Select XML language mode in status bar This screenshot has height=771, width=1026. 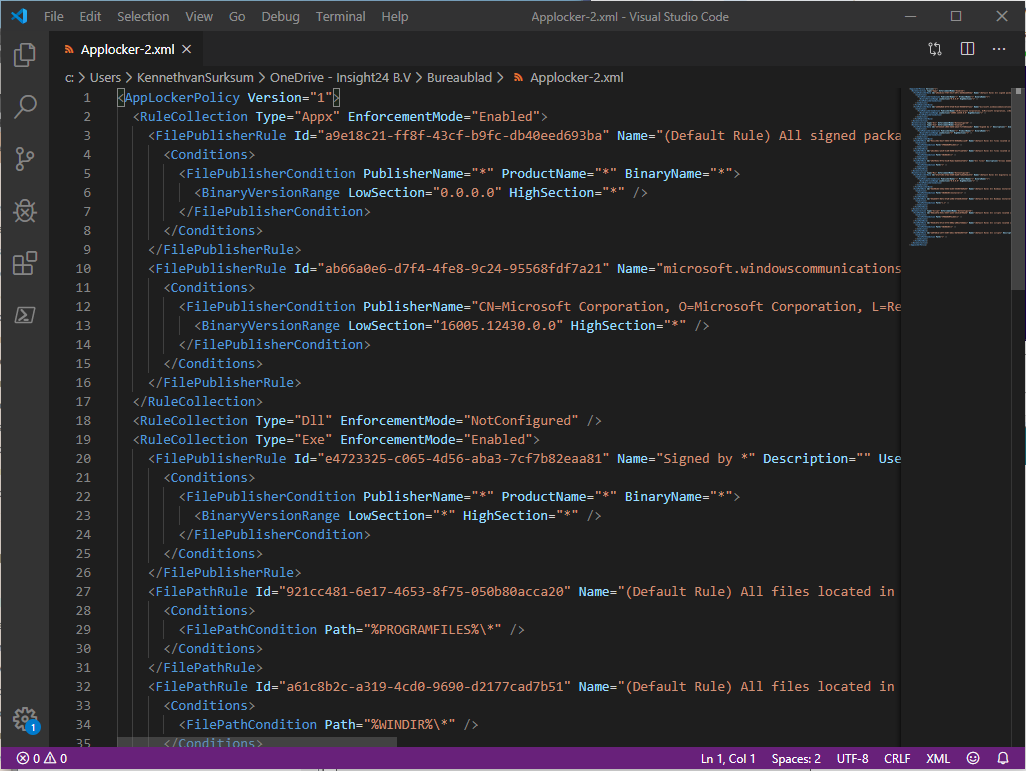(938, 759)
